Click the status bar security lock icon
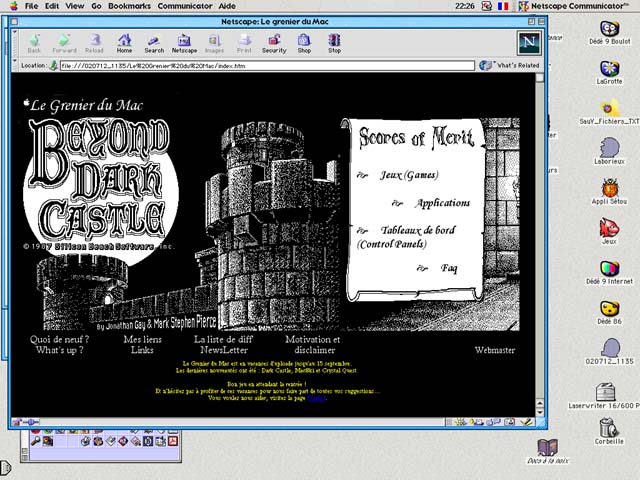 point(17,422)
